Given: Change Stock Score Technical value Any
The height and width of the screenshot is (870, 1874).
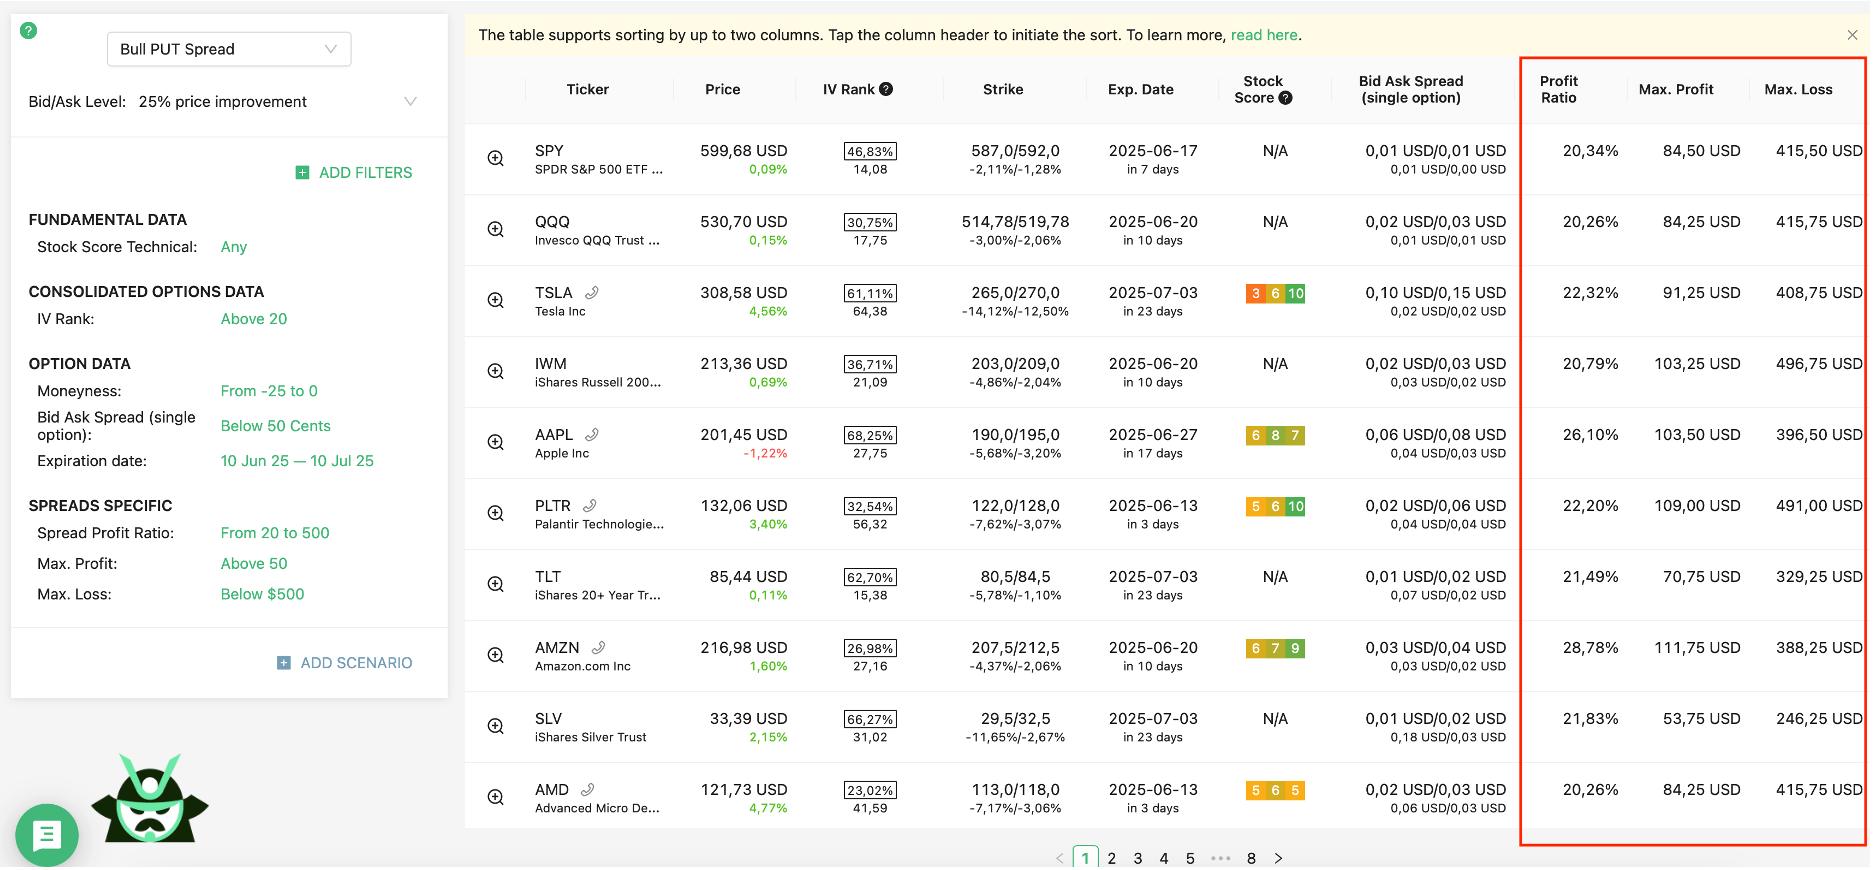Looking at the screenshot, I should (234, 247).
